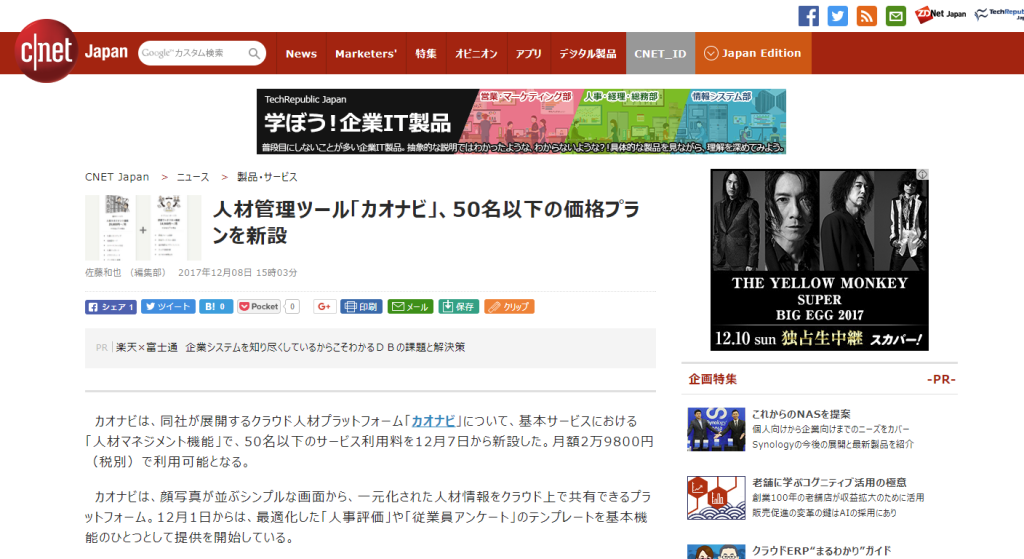Image resolution: width=1024 pixels, height=559 pixels.
Task: Open the cognitive feature thumbnail
Action: (716, 498)
